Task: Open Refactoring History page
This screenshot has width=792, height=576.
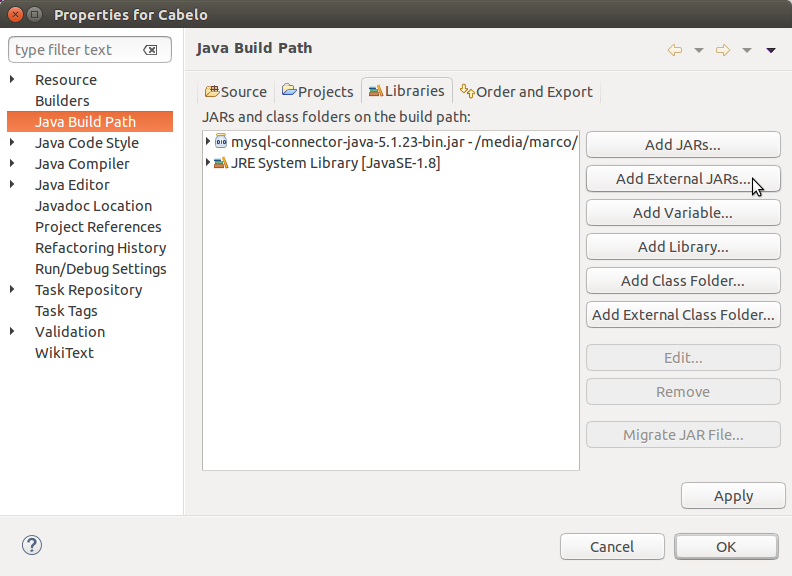Action: click(x=101, y=248)
